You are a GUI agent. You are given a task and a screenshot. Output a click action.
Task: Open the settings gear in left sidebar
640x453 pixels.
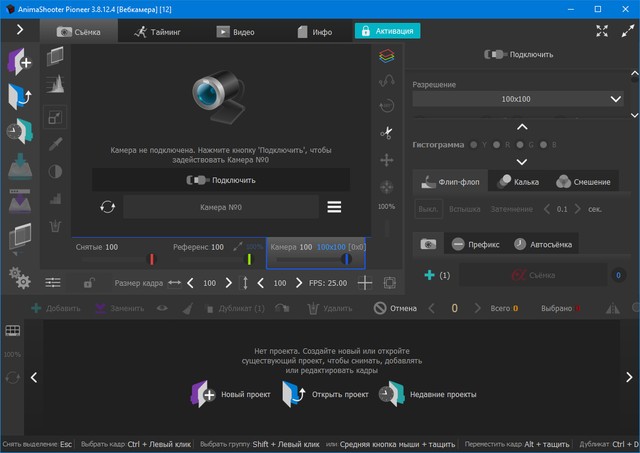coord(19,277)
